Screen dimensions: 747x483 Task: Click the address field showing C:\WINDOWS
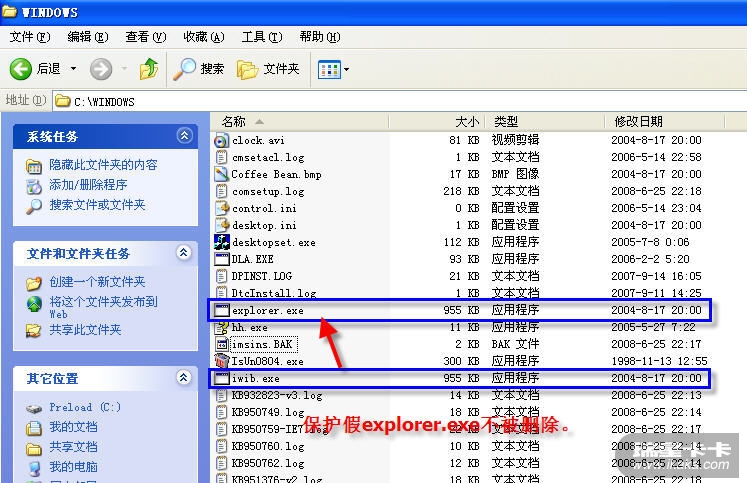click(x=400, y=101)
